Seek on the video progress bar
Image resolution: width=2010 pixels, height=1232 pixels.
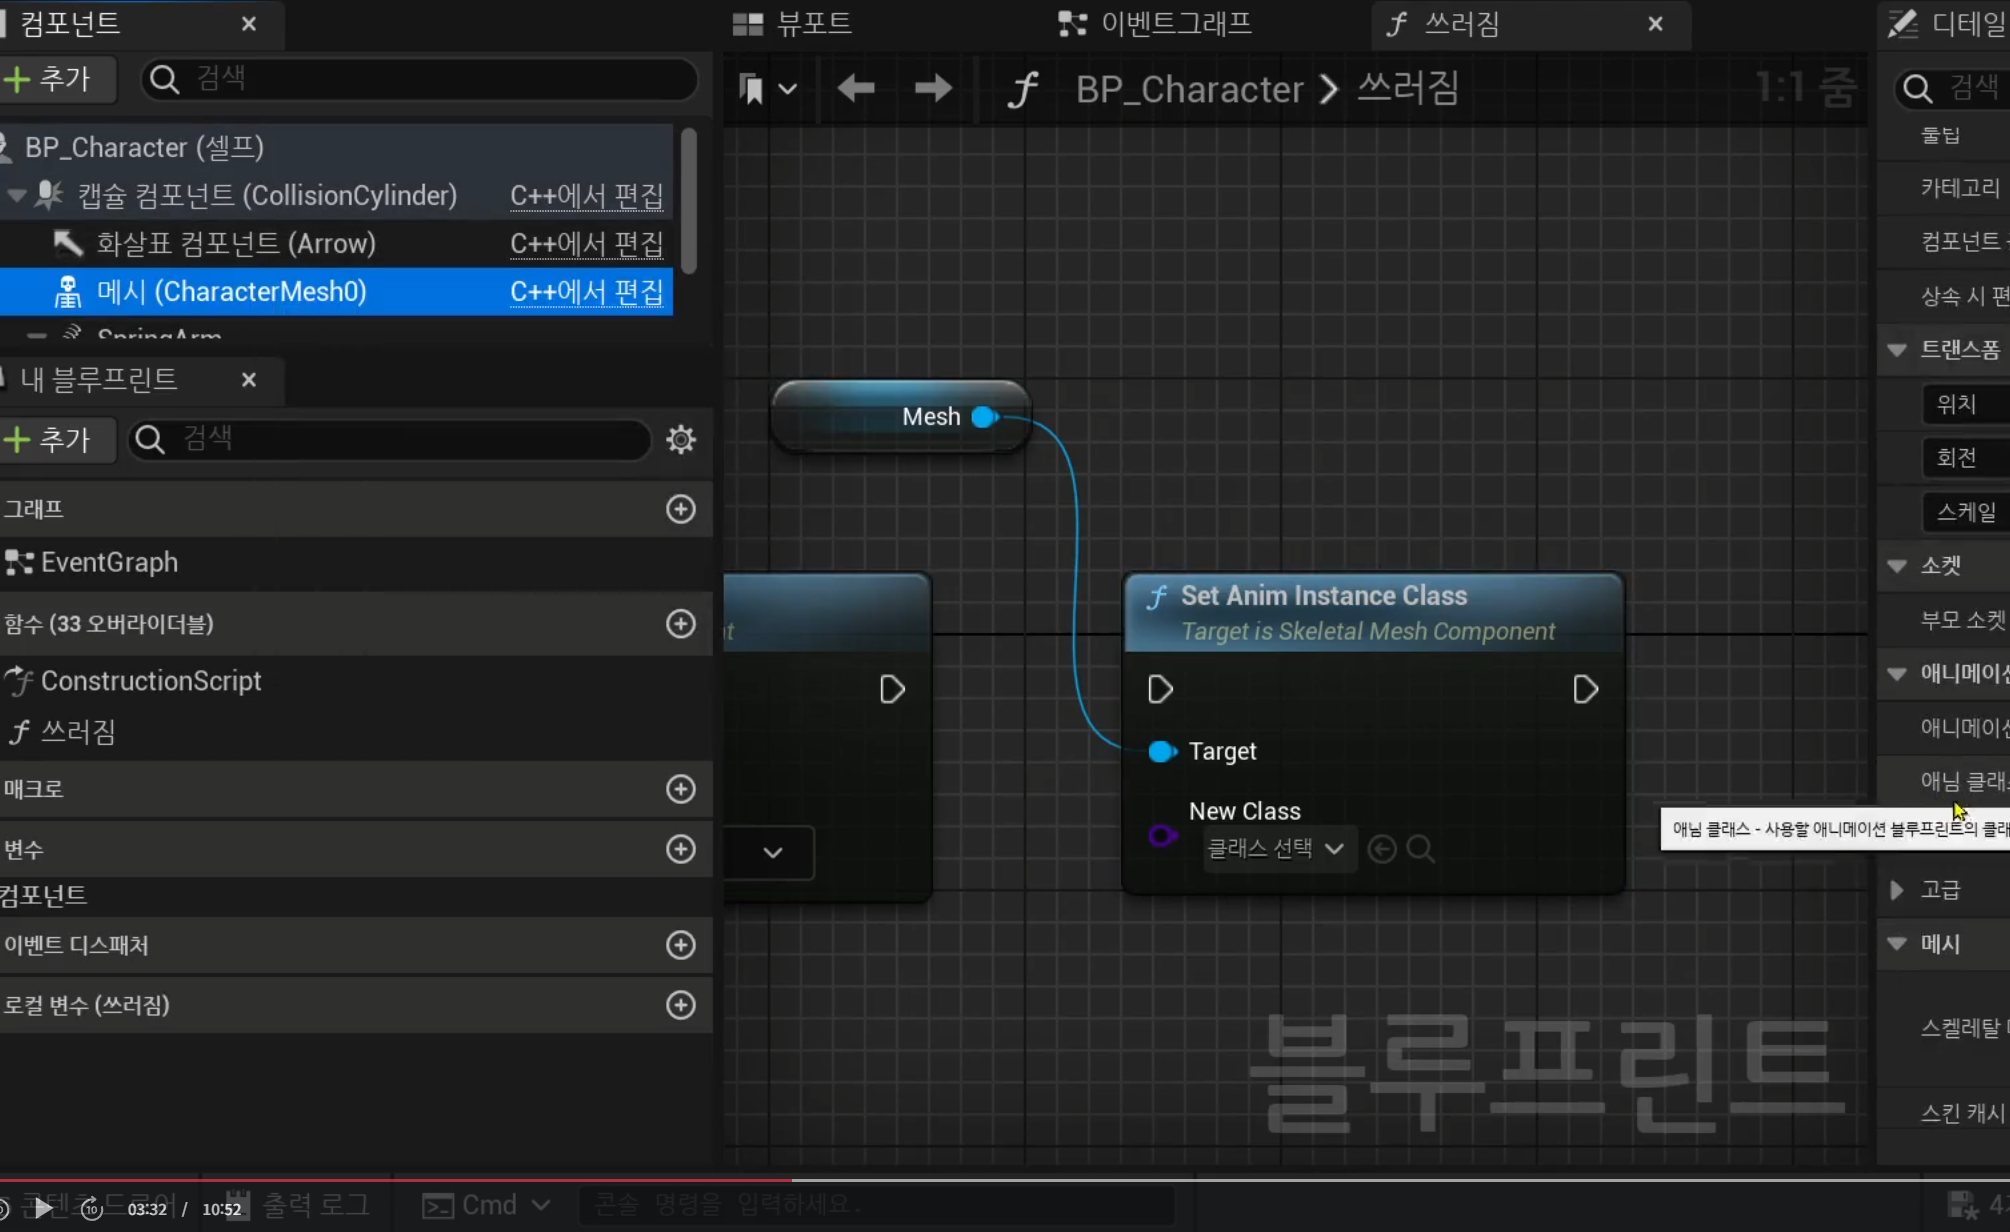click(1005, 1180)
